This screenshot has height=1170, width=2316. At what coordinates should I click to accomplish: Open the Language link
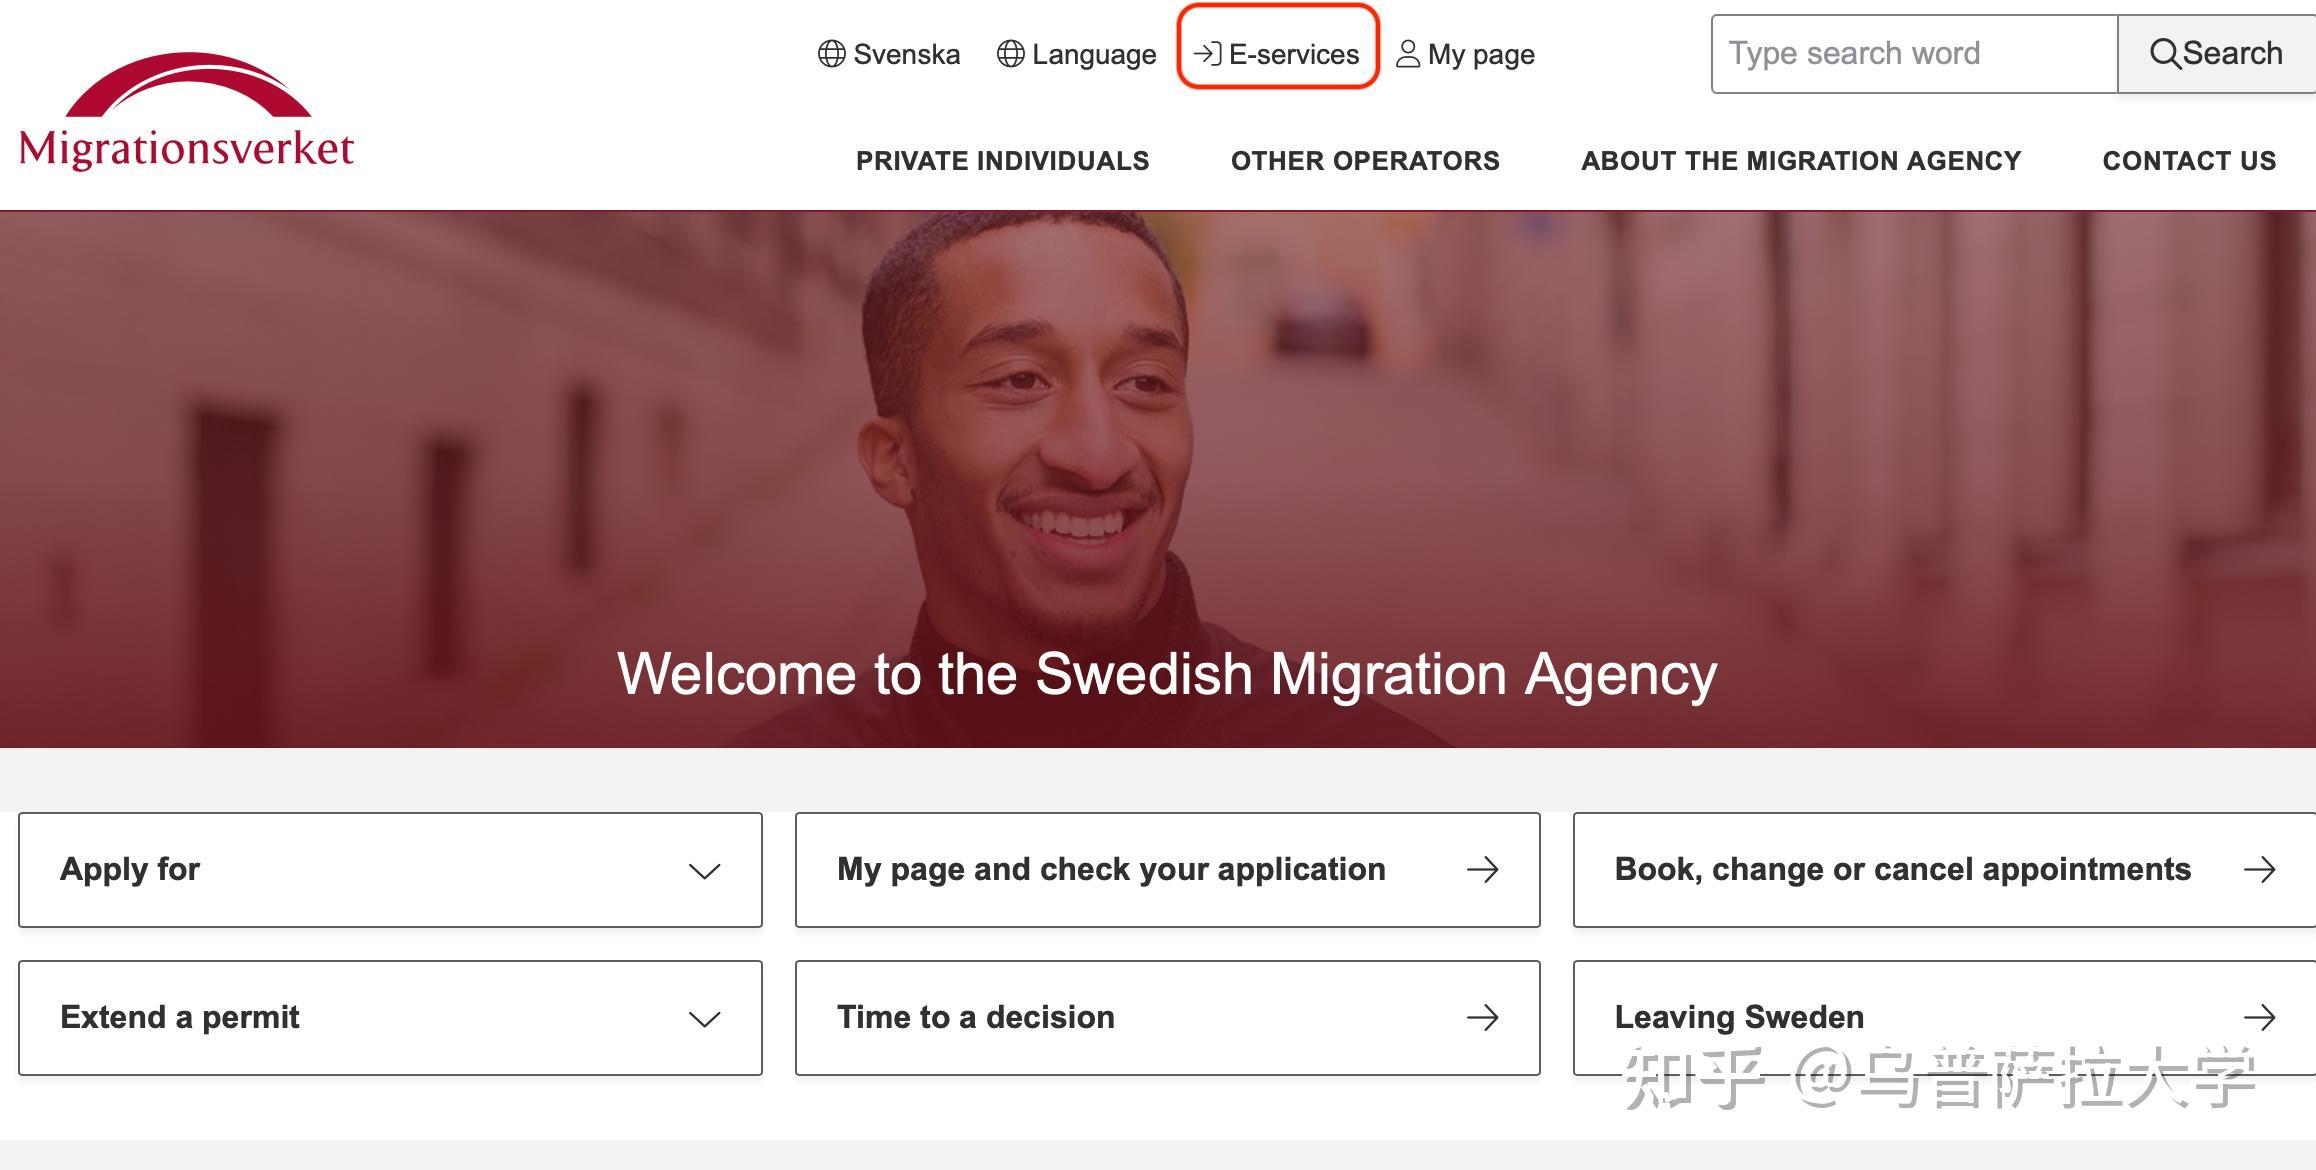click(1077, 54)
